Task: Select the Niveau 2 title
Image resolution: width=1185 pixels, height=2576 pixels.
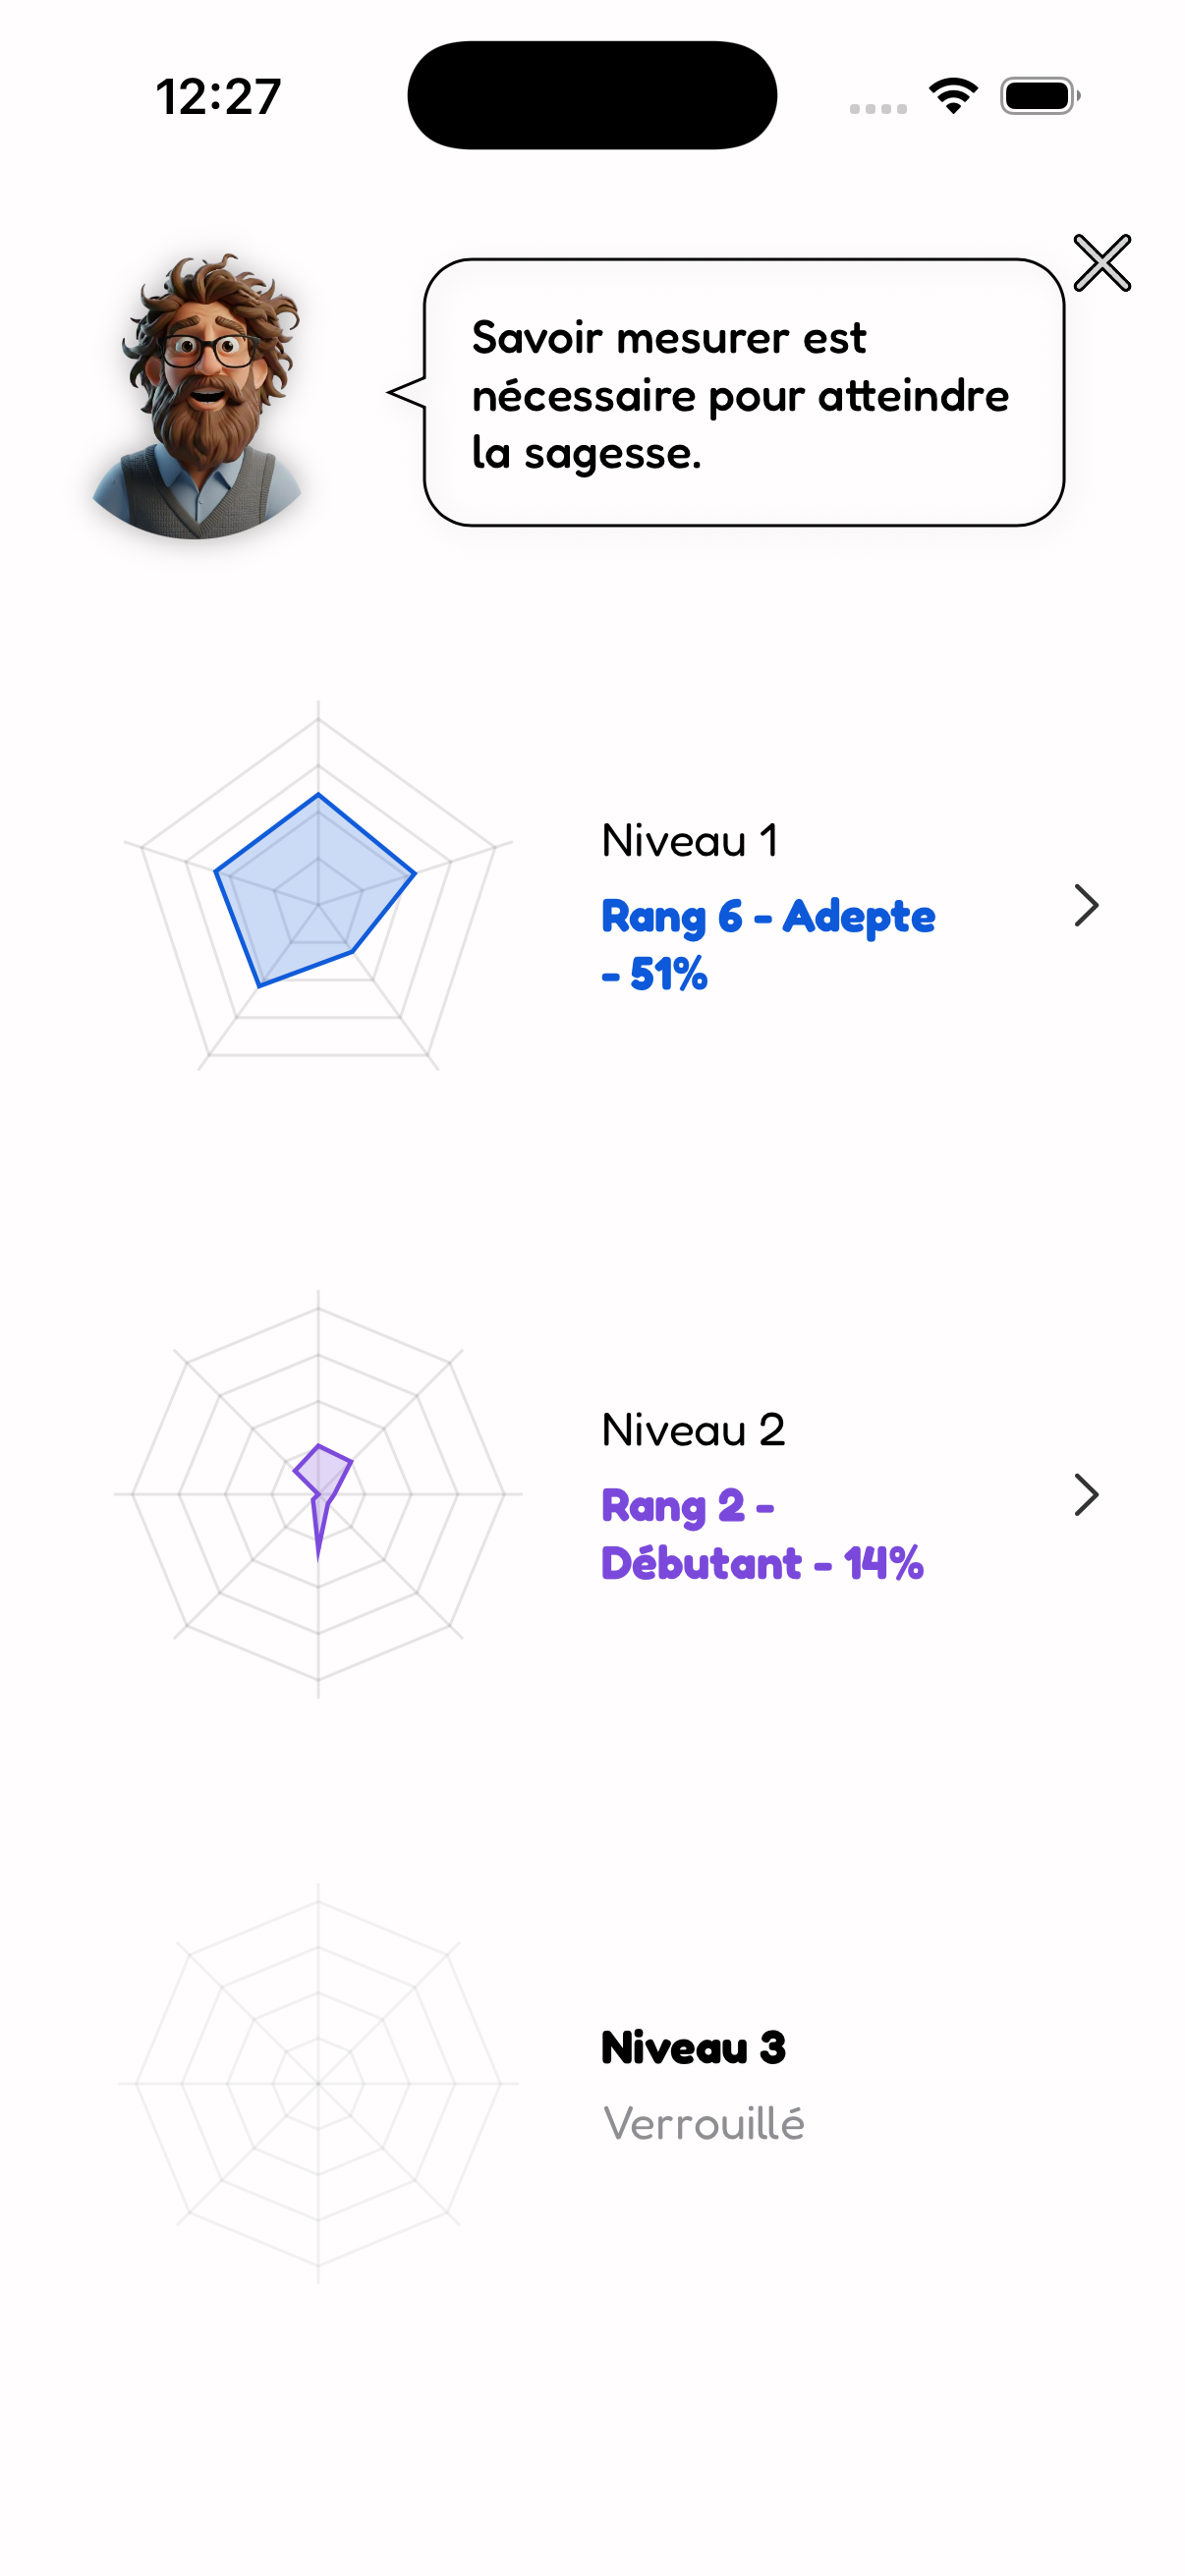Action: pos(693,1430)
